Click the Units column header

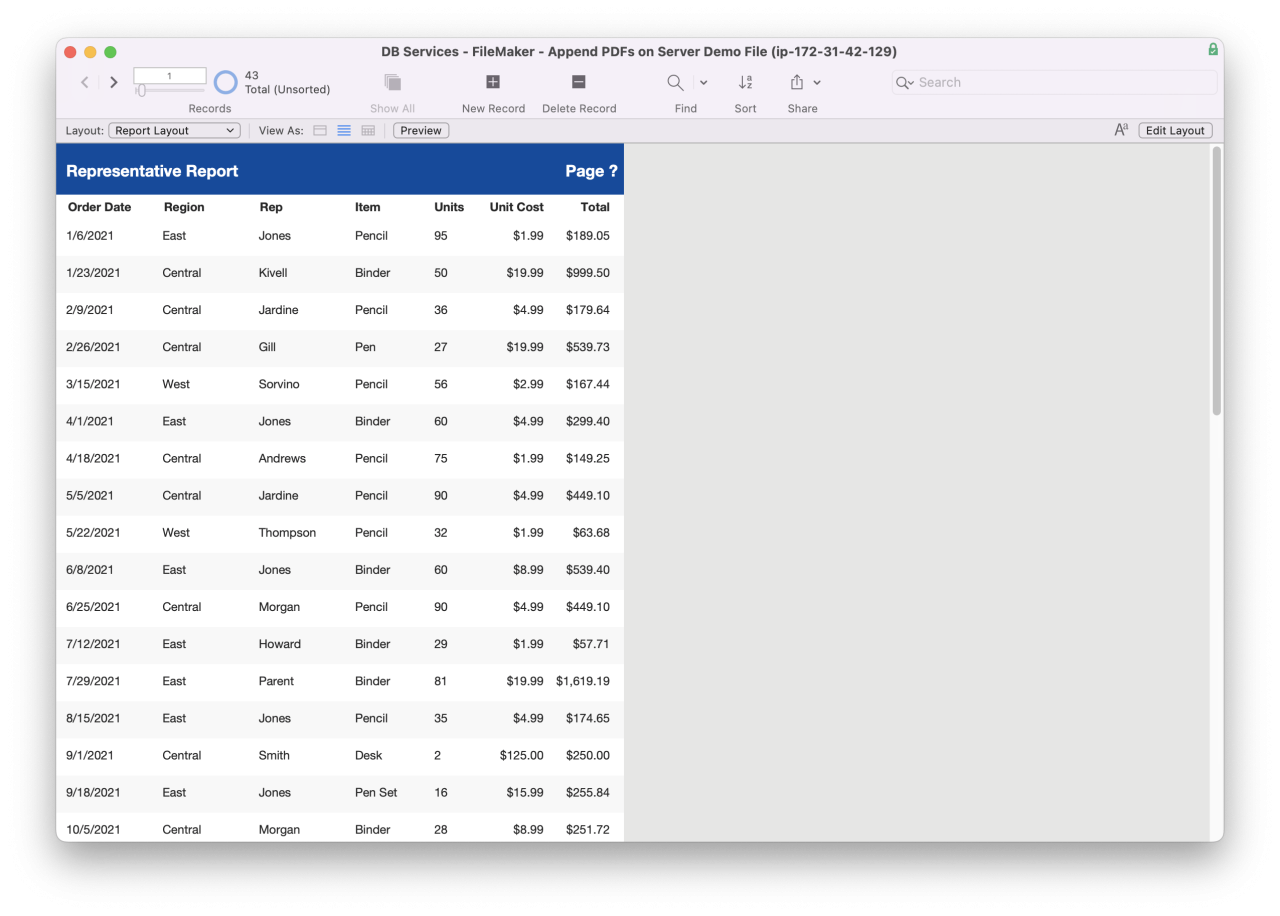449,207
